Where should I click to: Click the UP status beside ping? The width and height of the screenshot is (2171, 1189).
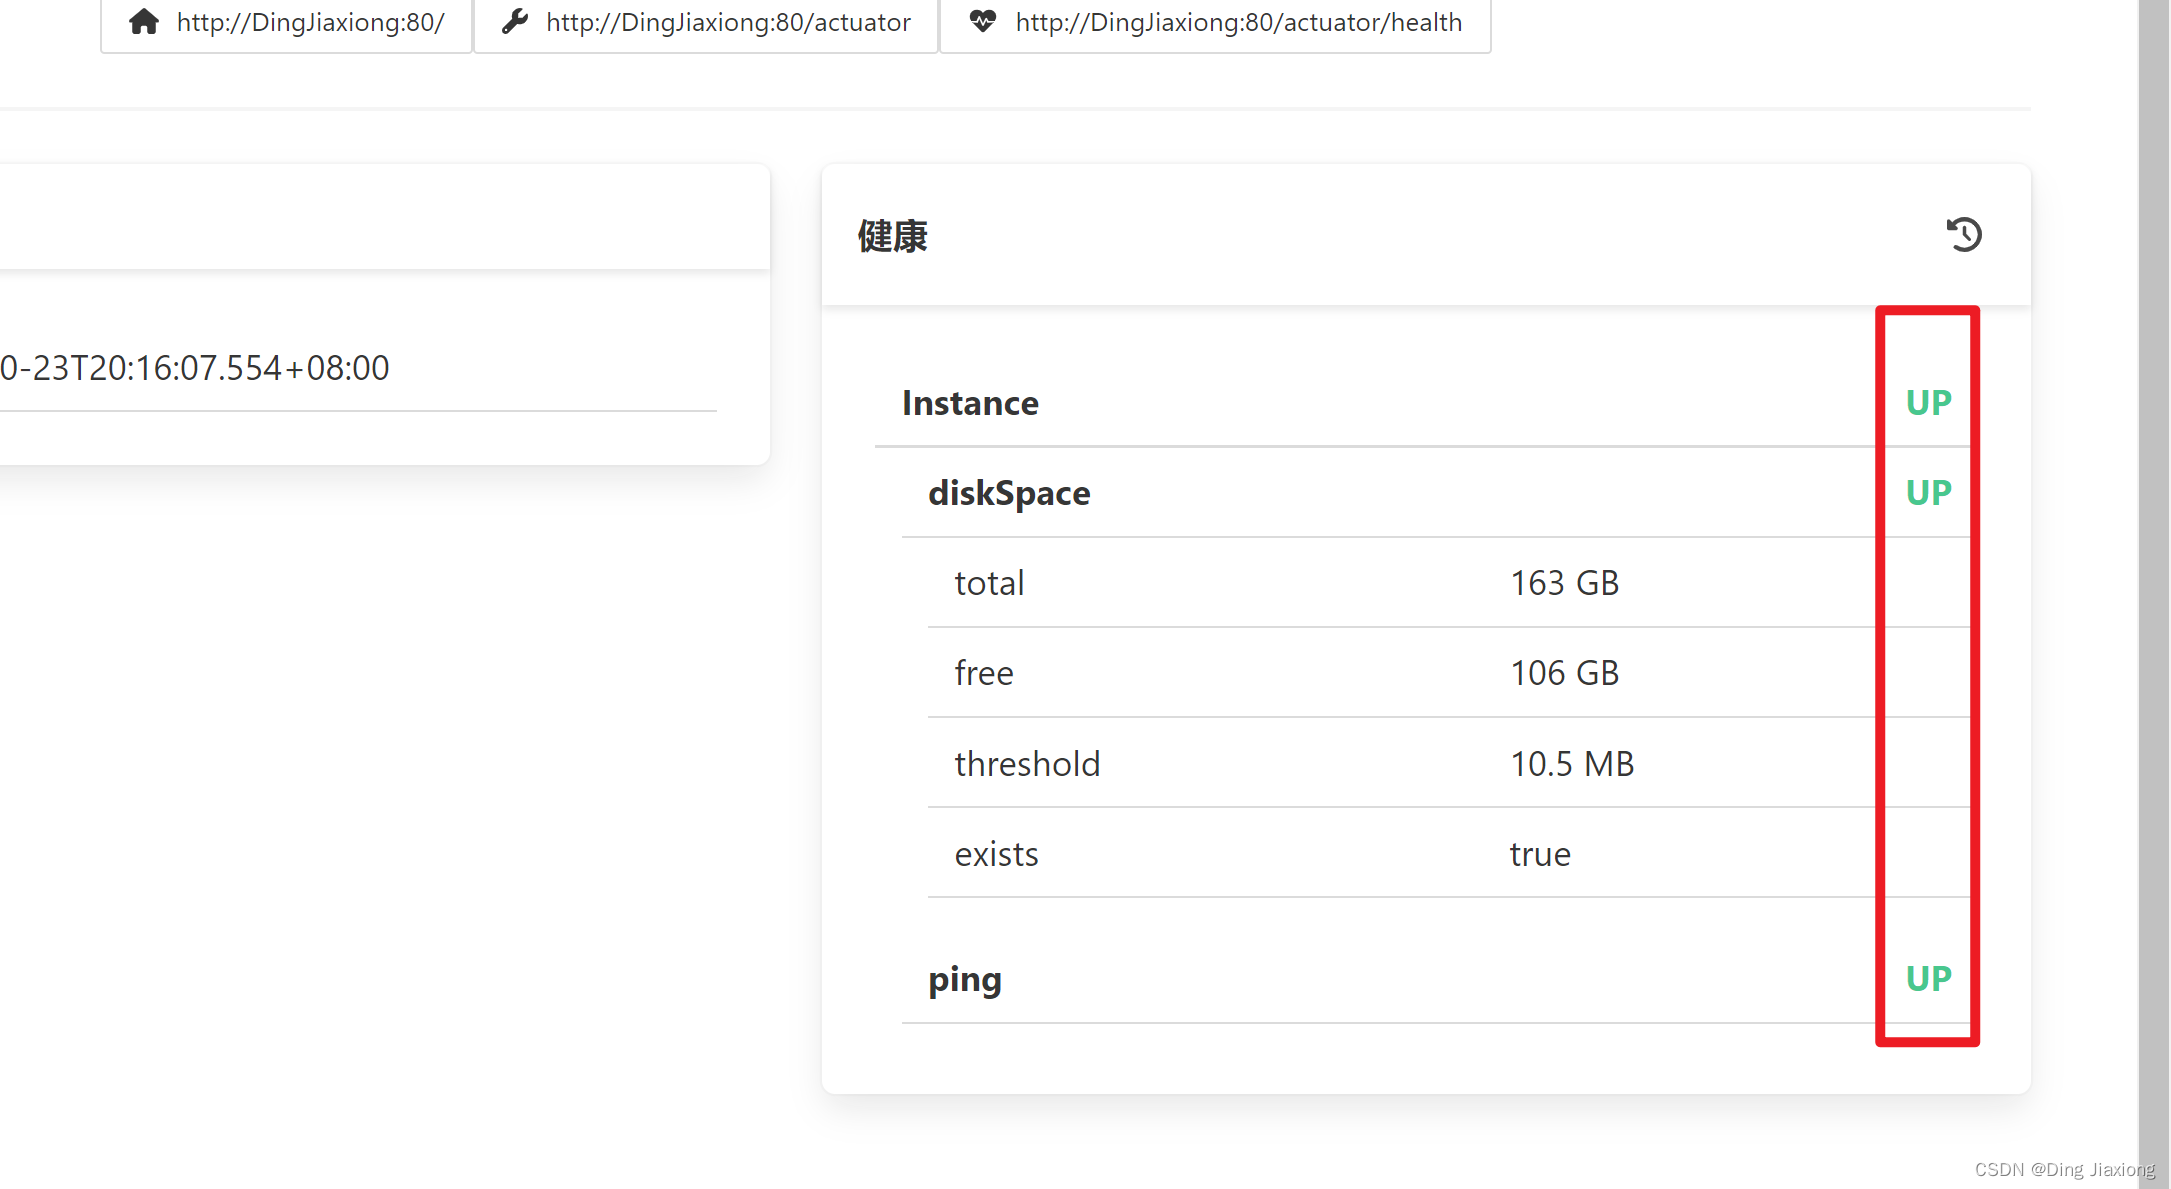click(x=1928, y=978)
